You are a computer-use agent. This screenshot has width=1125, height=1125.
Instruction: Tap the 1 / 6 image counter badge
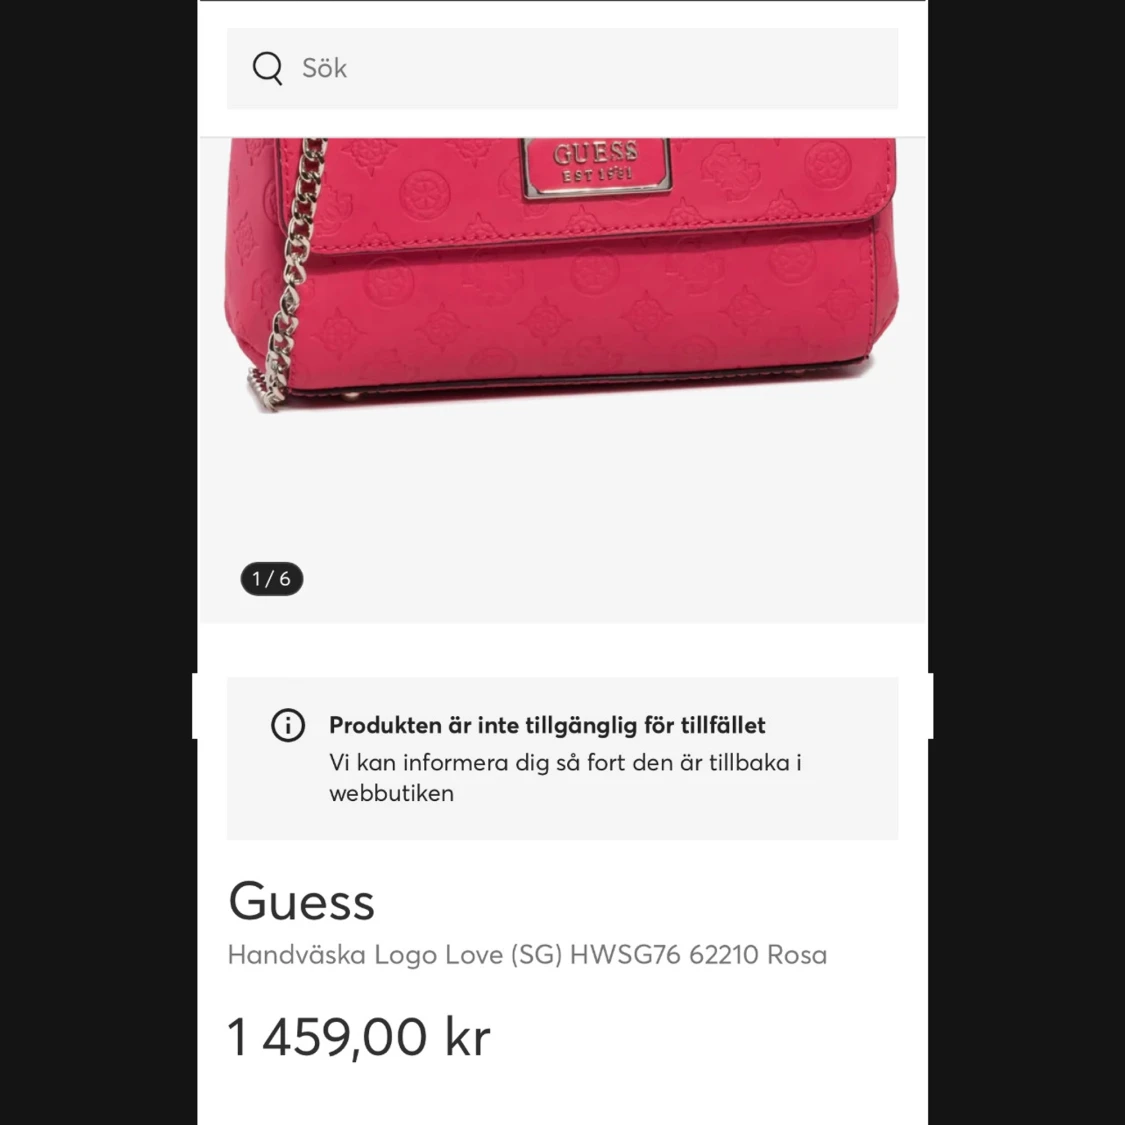272,578
